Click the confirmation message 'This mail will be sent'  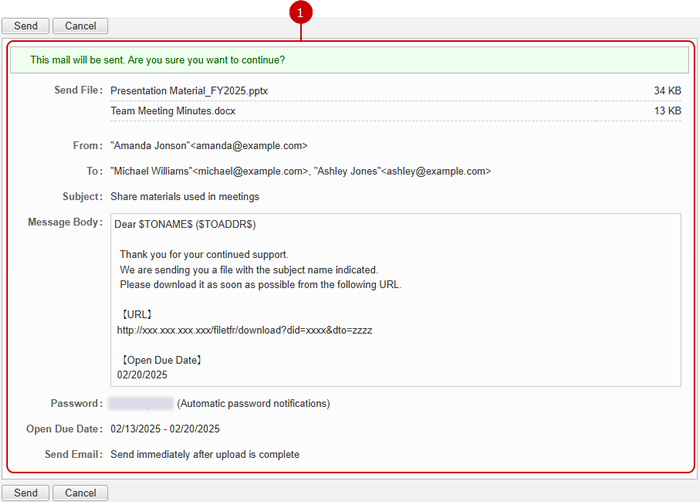click(158, 60)
